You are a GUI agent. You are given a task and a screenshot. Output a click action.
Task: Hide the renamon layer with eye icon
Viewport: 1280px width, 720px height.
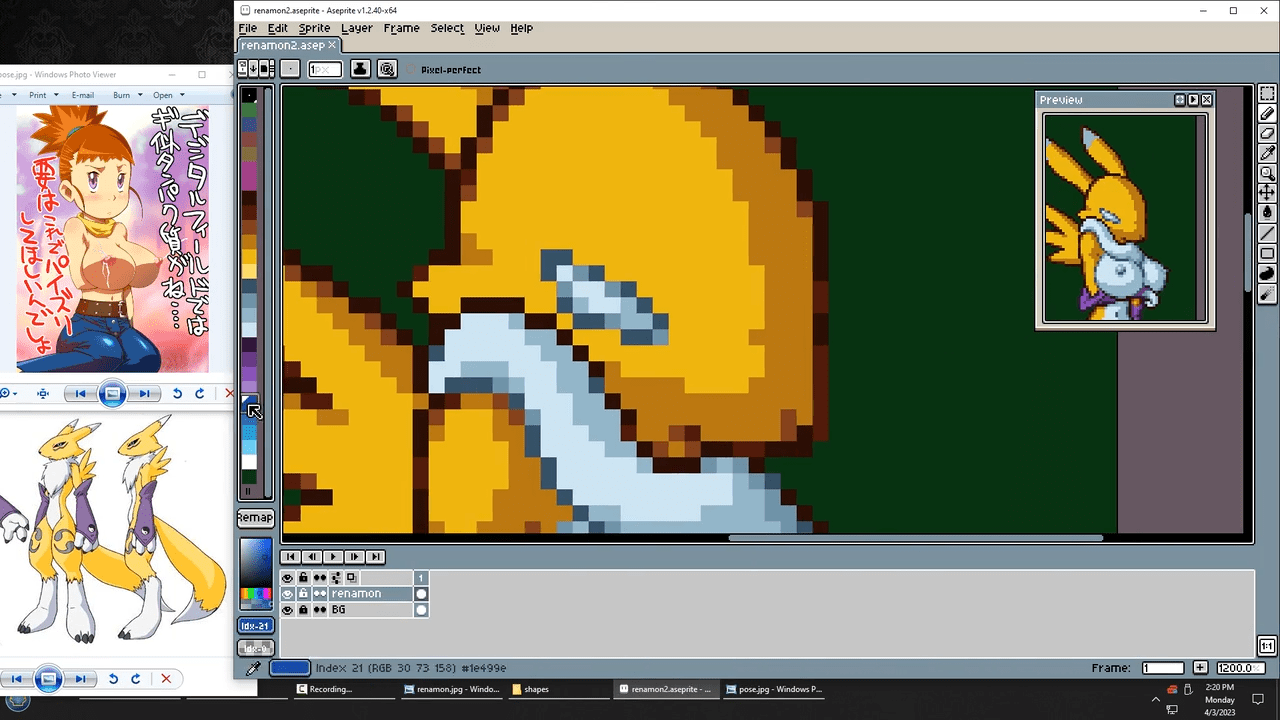pyautogui.click(x=288, y=594)
